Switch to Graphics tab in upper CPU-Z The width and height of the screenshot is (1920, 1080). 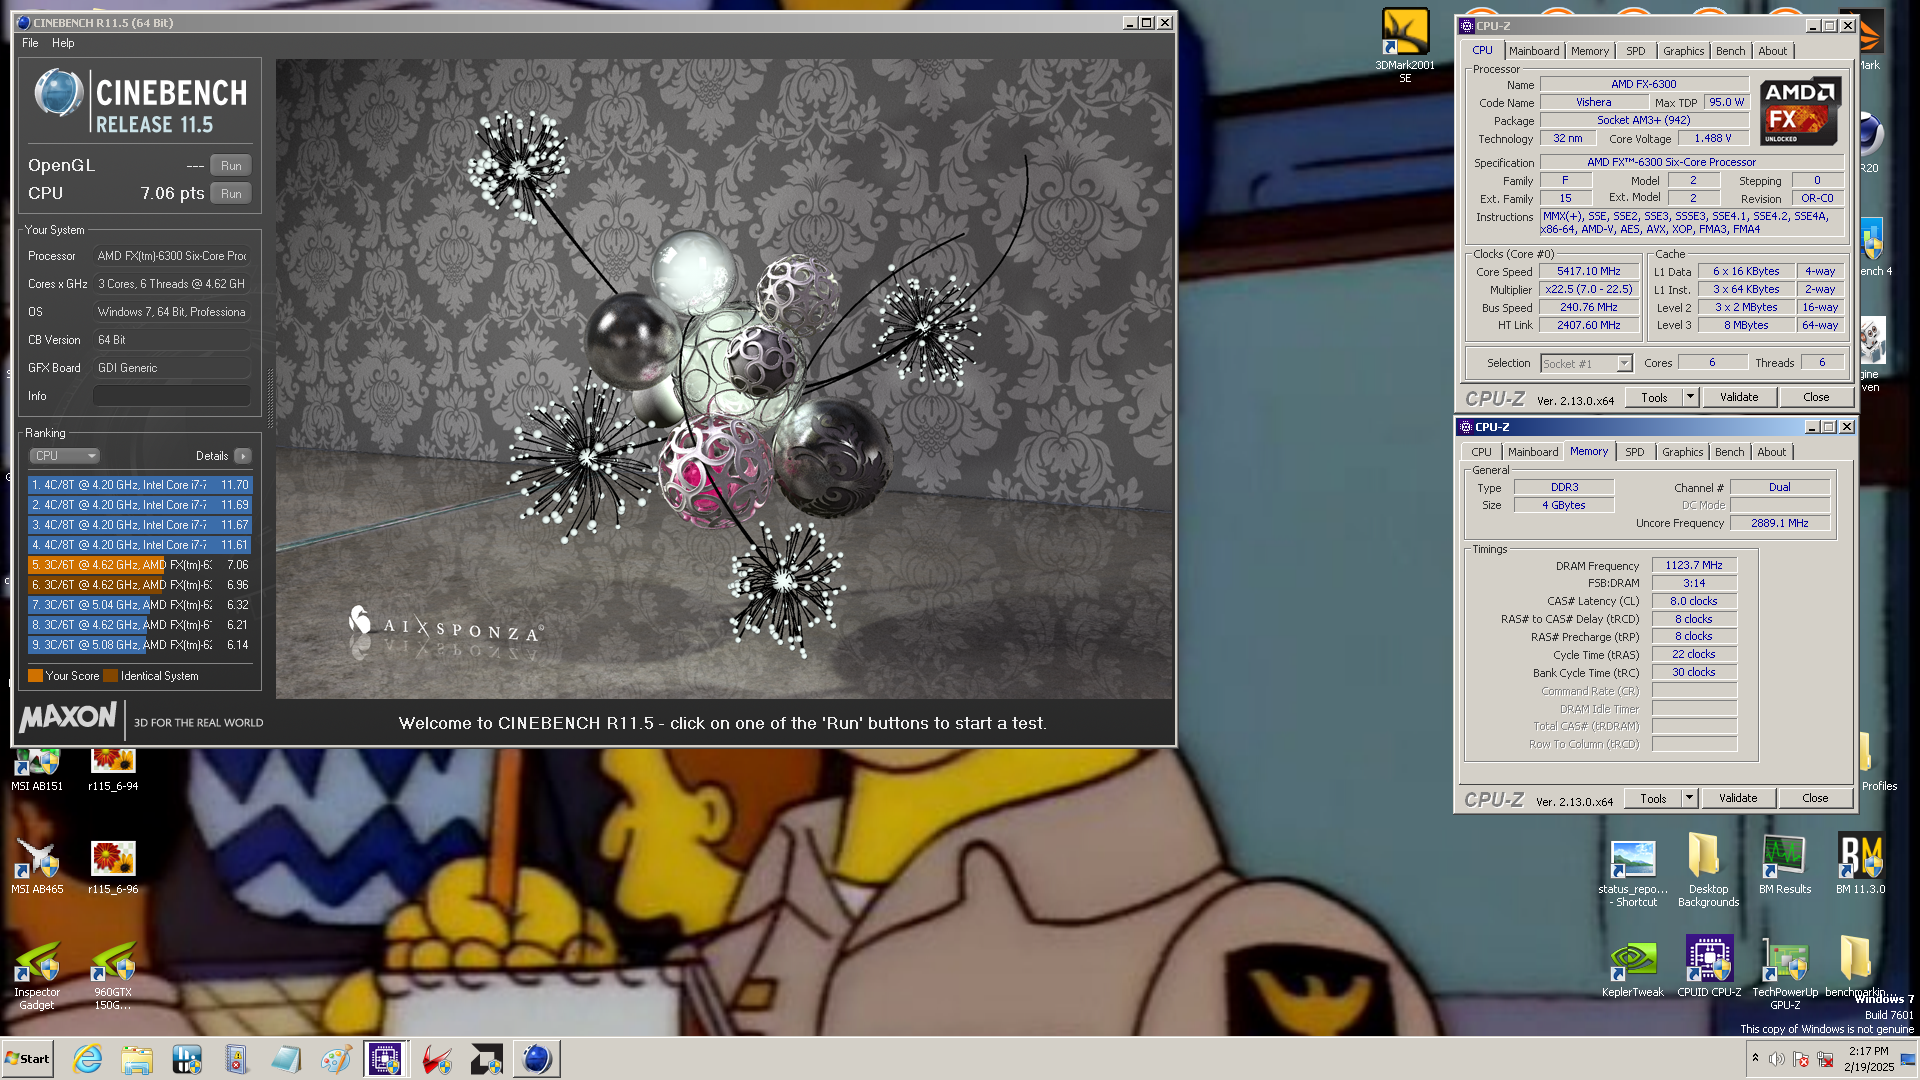1684,51
